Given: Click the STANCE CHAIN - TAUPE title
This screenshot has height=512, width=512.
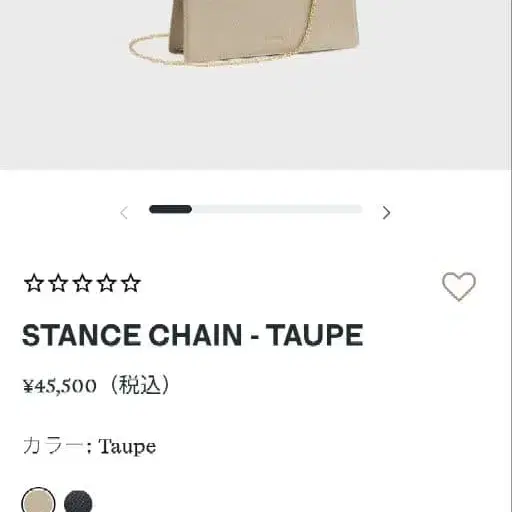Looking at the screenshot, I should [x=192, y=335].
